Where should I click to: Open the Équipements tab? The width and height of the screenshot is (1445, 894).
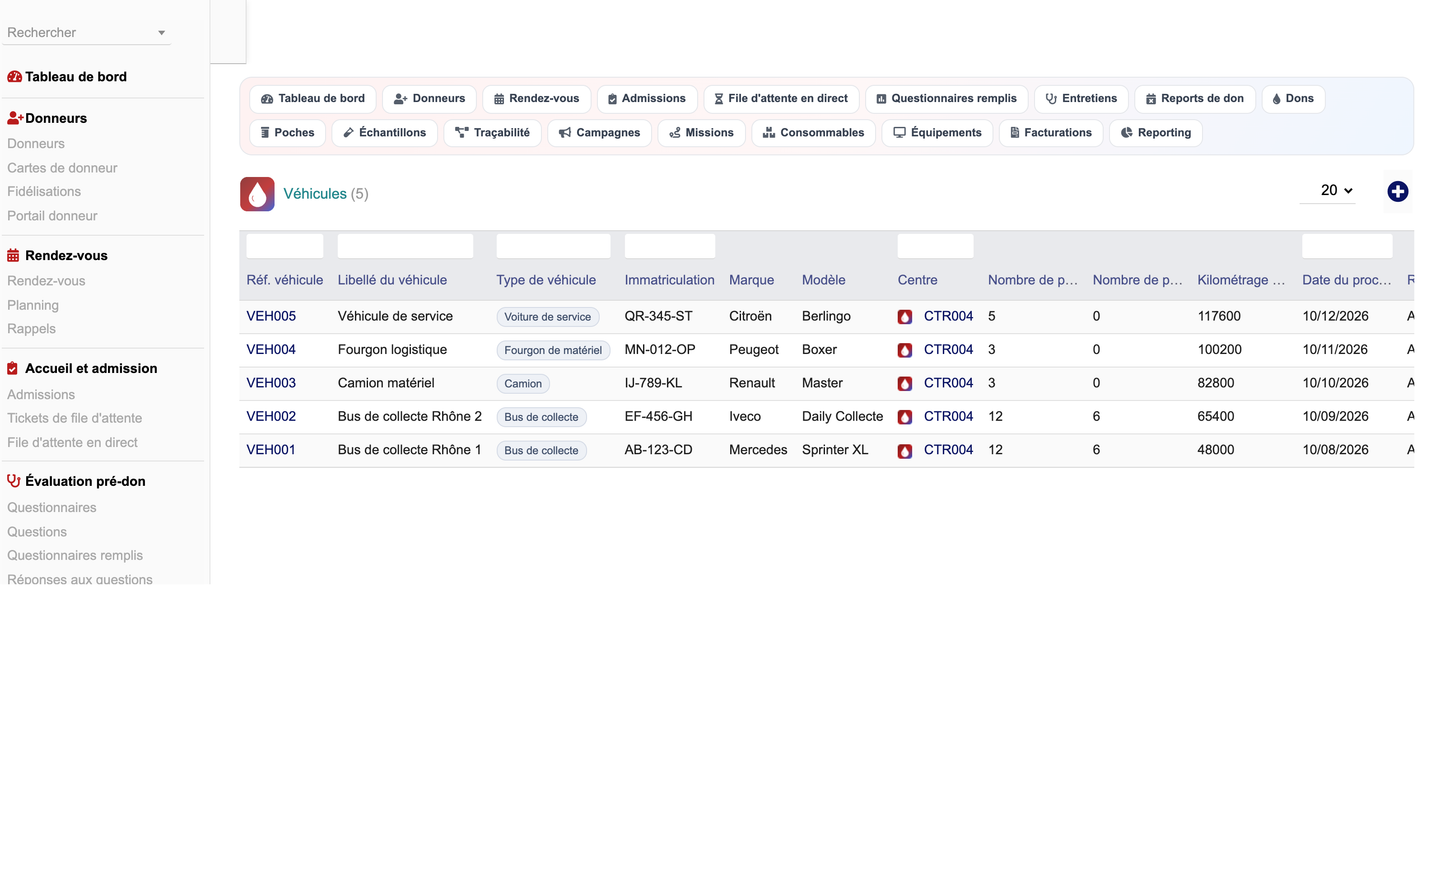tap(937, 133)
